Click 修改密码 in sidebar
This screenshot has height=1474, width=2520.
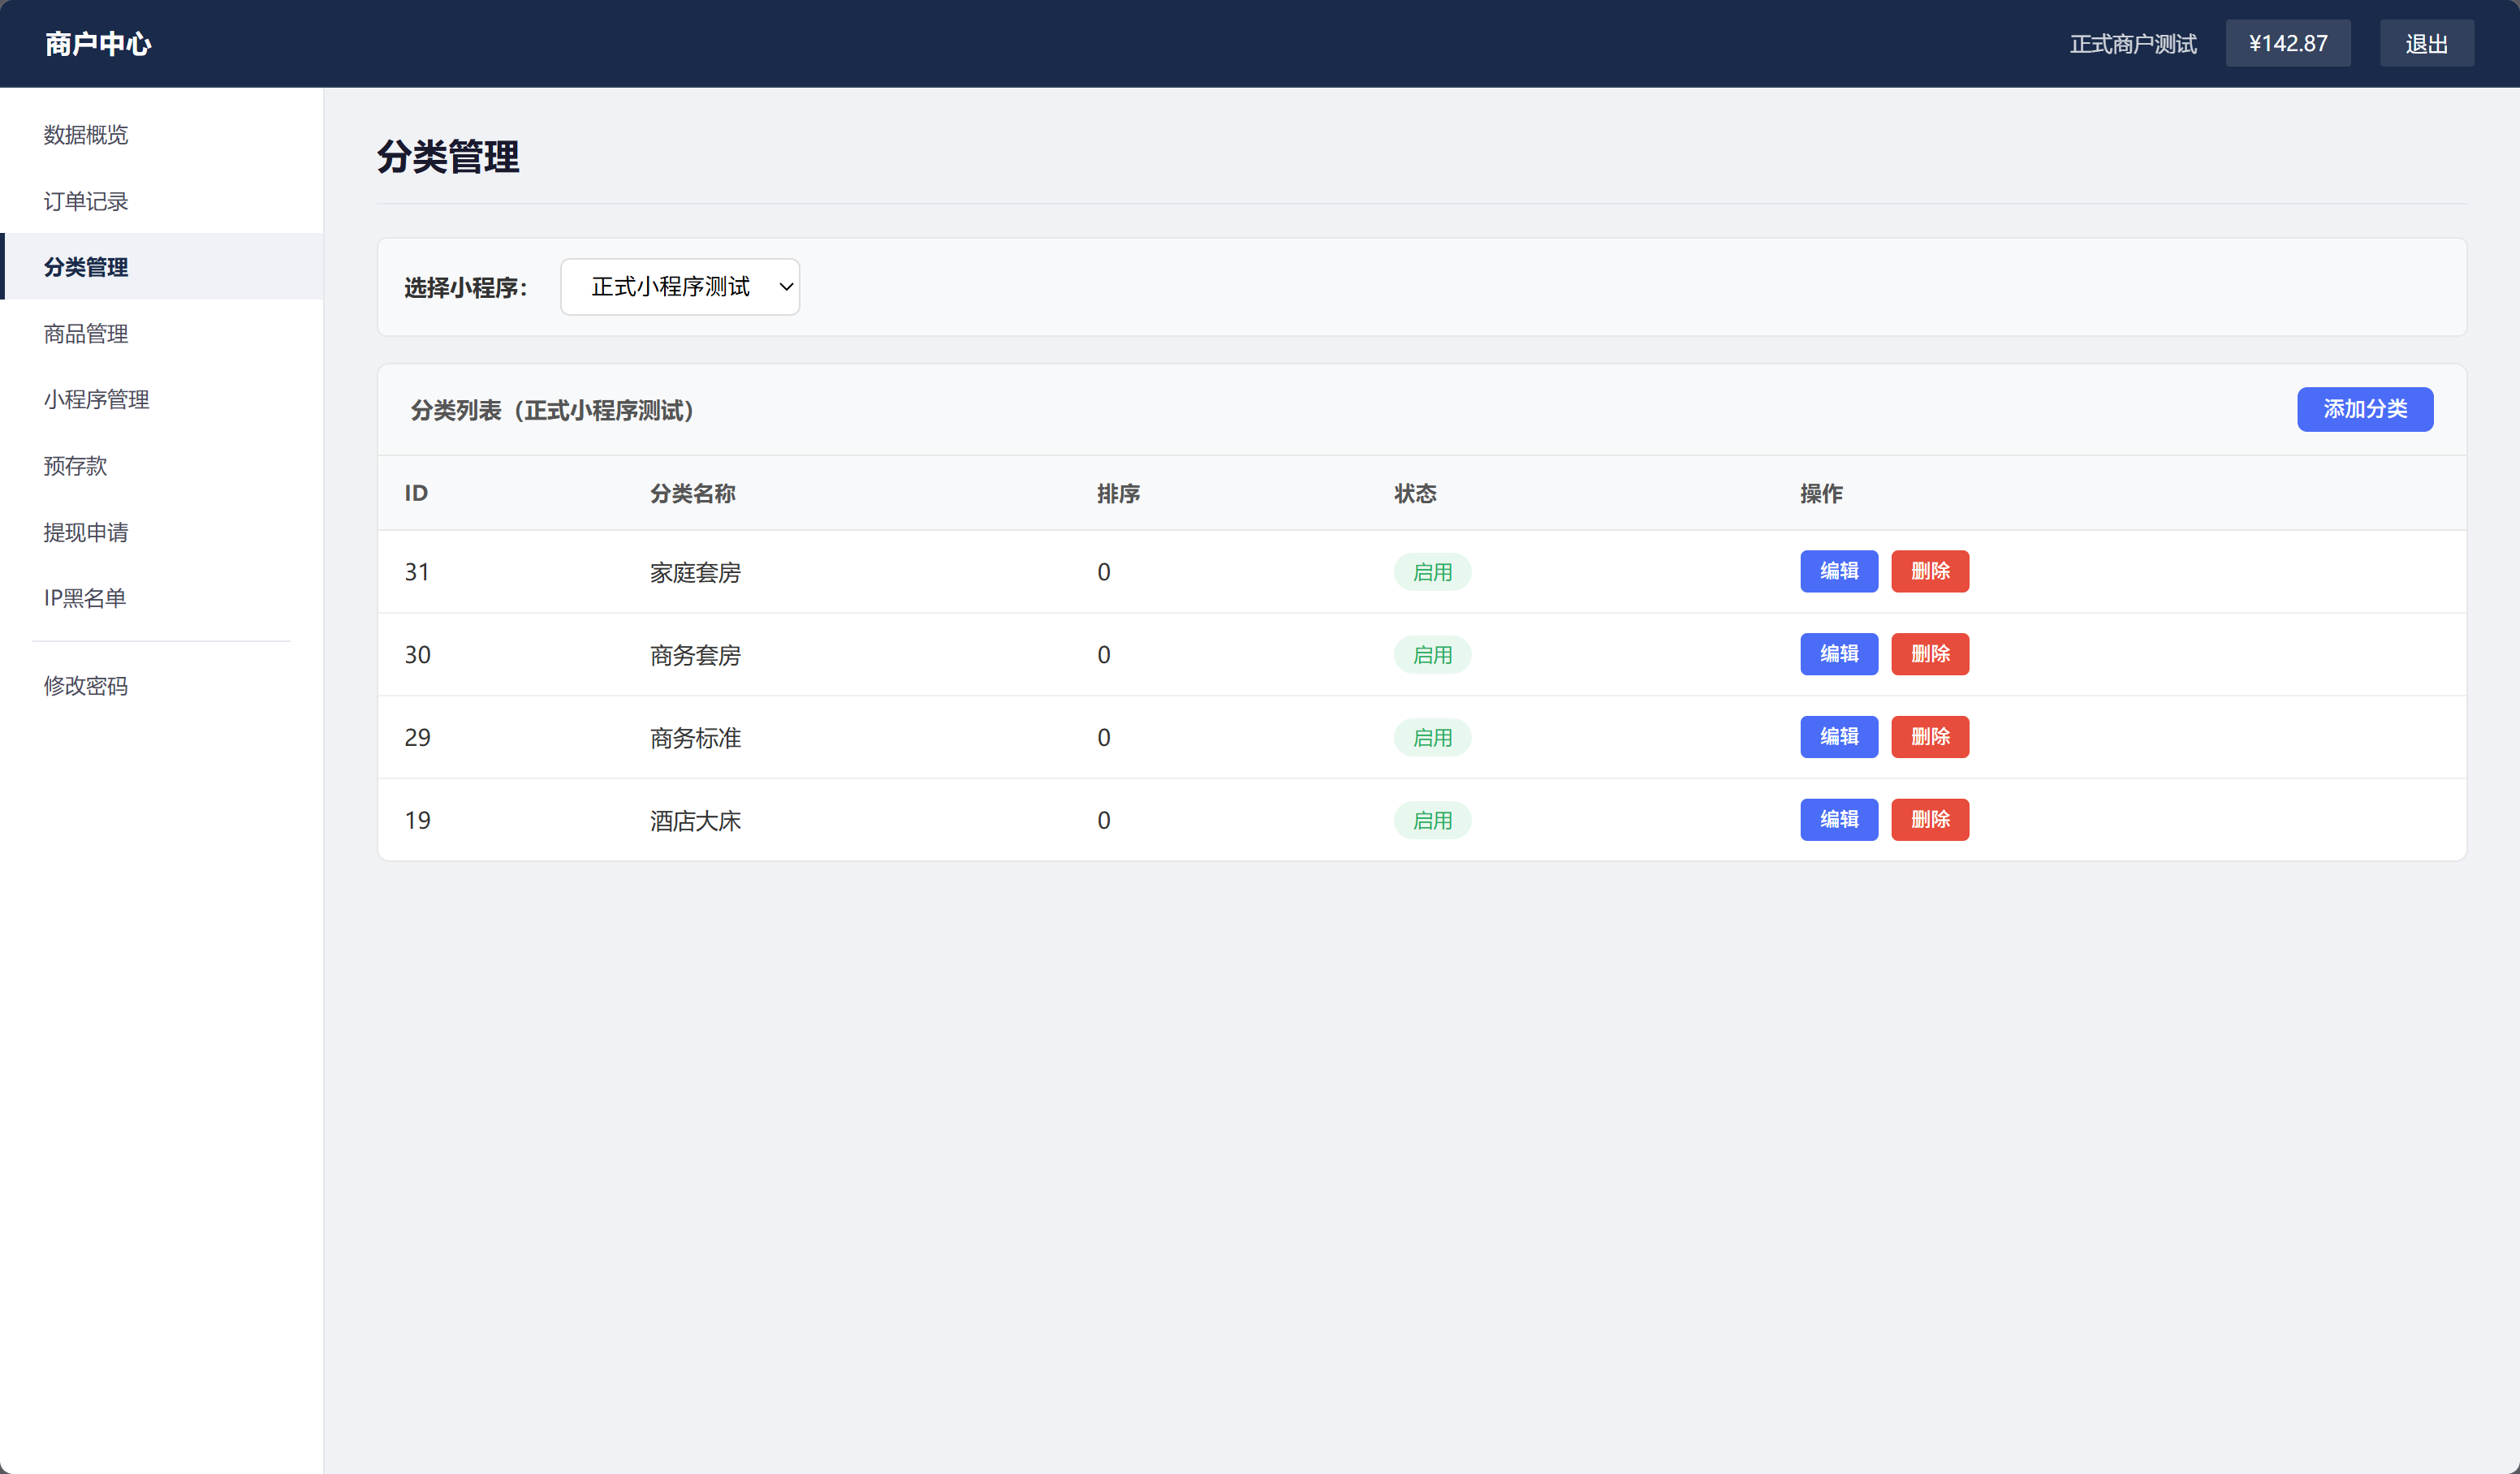[162, 686]
